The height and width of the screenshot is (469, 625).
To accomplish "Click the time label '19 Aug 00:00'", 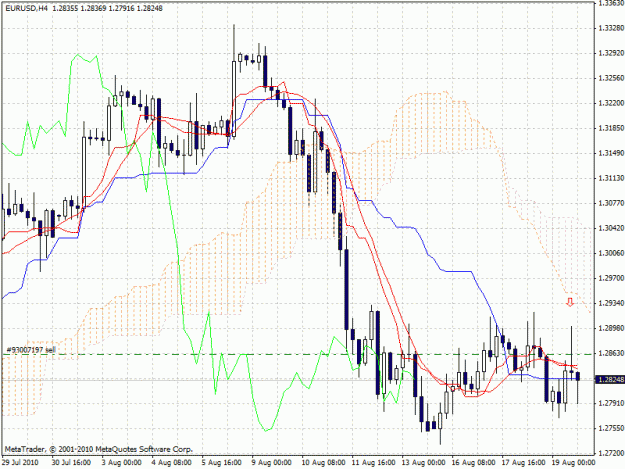I will pos(574,463).
